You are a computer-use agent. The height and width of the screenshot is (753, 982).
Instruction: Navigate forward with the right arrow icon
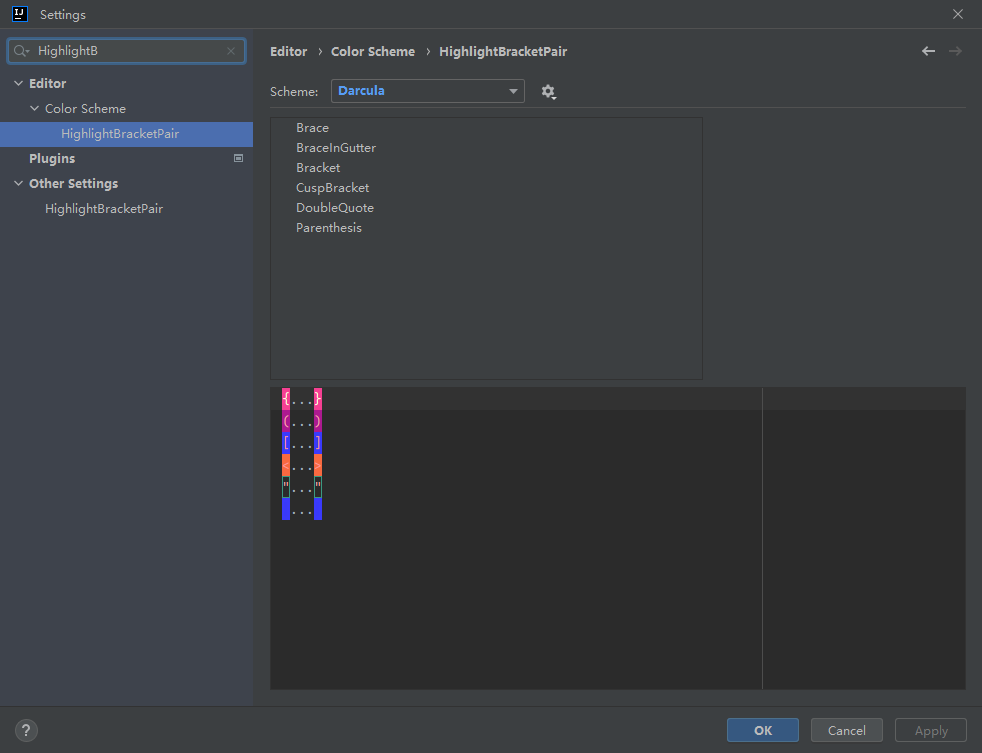(956, 50)
